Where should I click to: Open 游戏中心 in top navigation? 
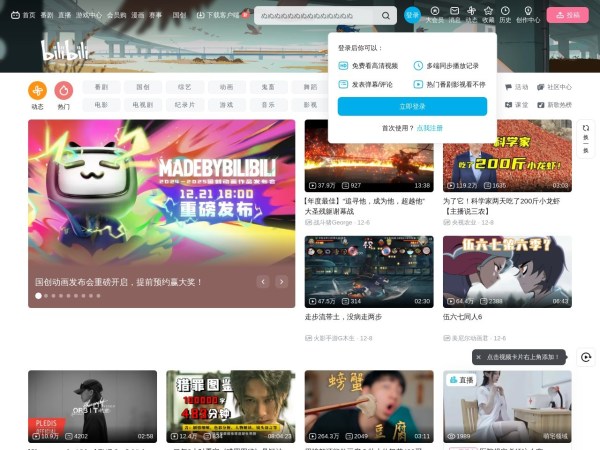(89, 16)
